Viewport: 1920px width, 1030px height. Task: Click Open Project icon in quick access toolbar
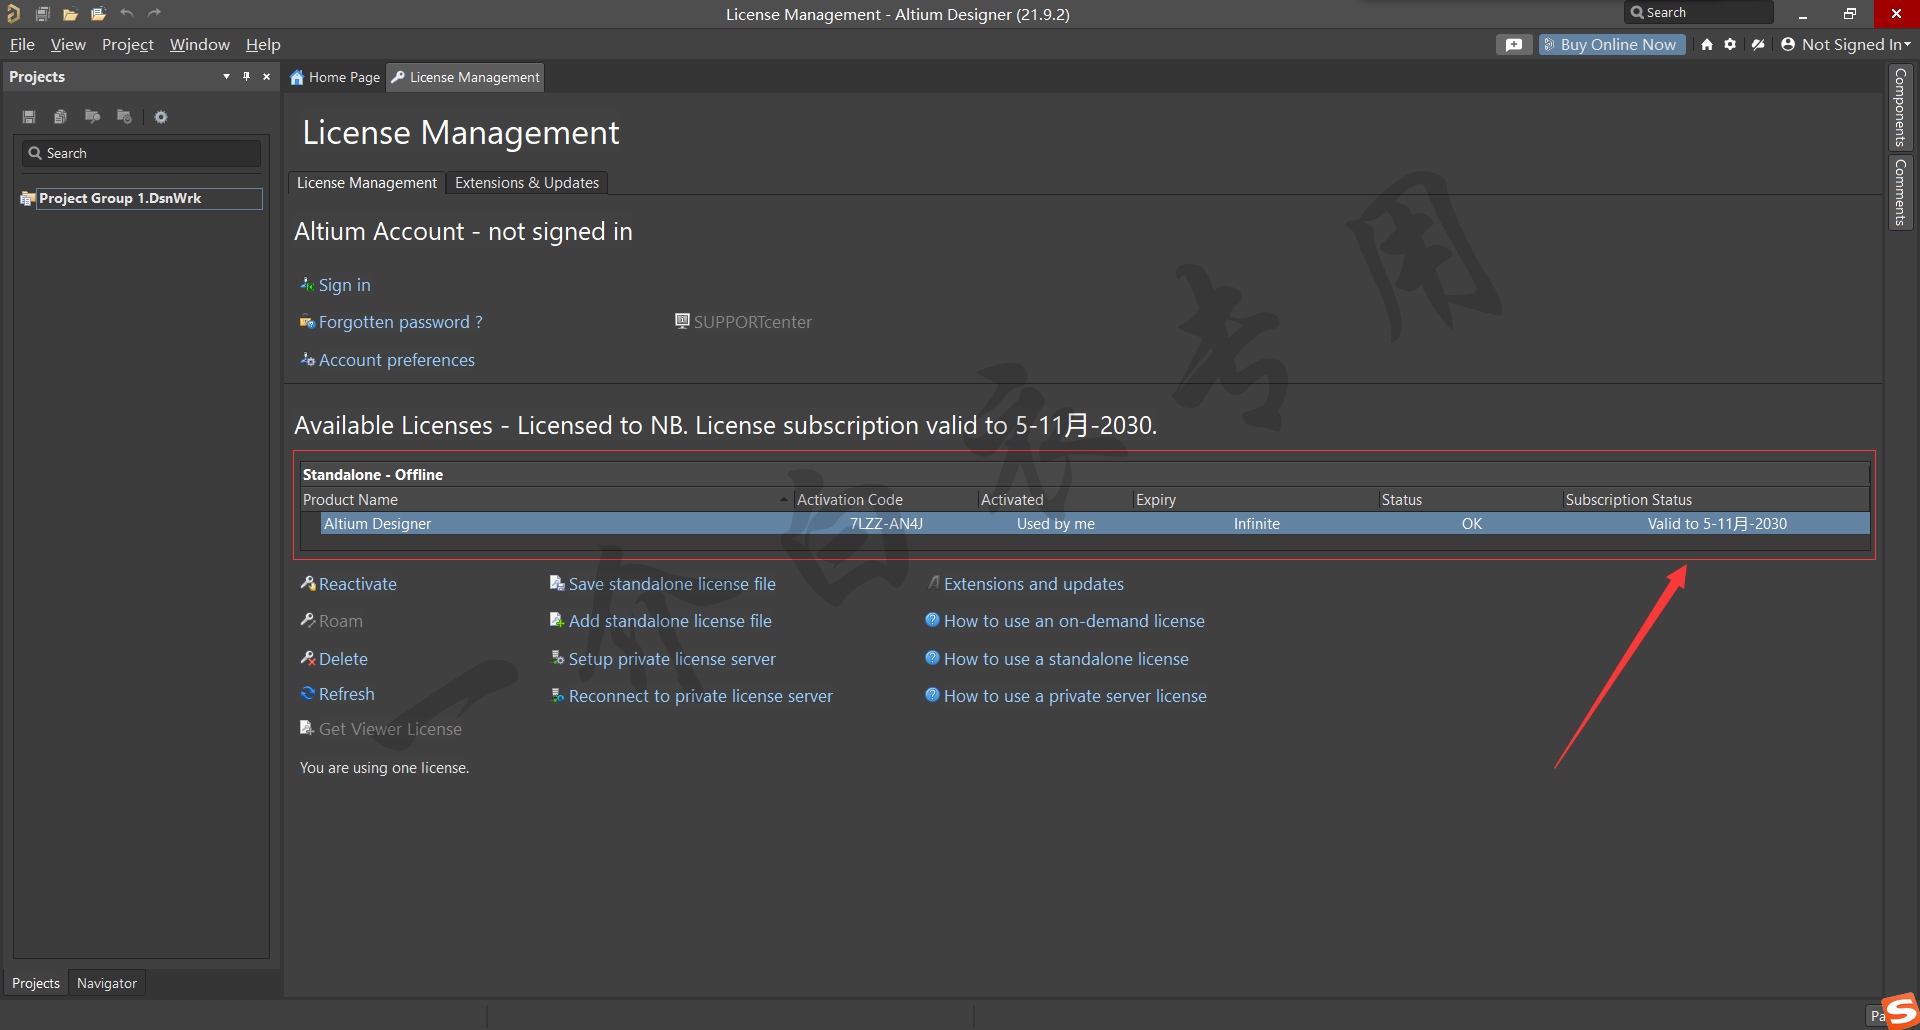pyautogui.click(x=98, y=14)
